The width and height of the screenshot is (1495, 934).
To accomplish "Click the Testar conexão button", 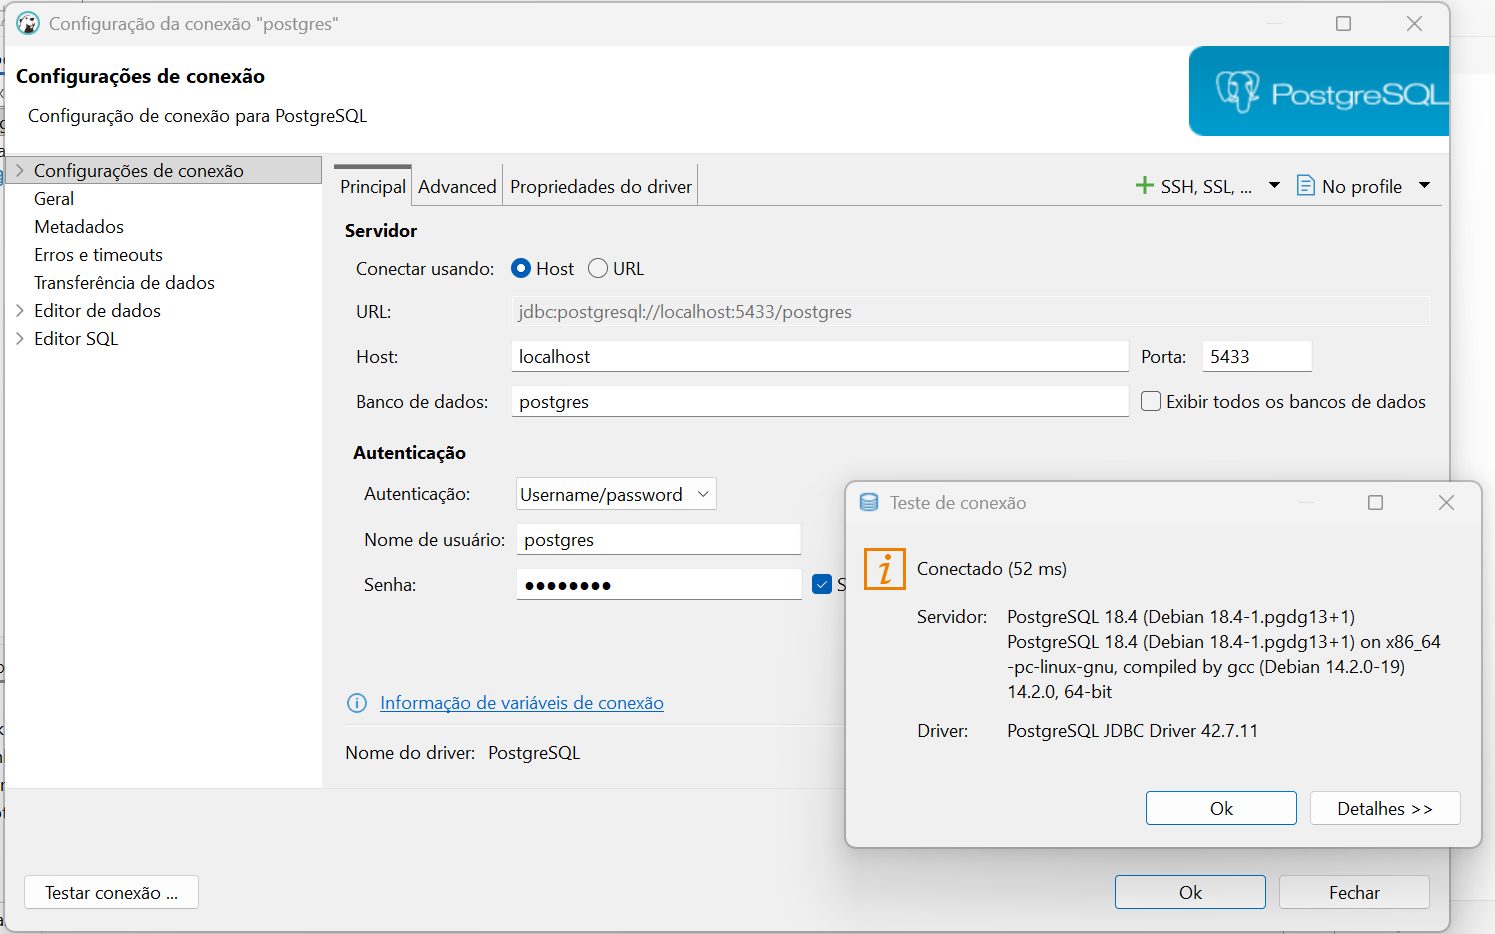I will pyautogui.click(x=111, y=892).
